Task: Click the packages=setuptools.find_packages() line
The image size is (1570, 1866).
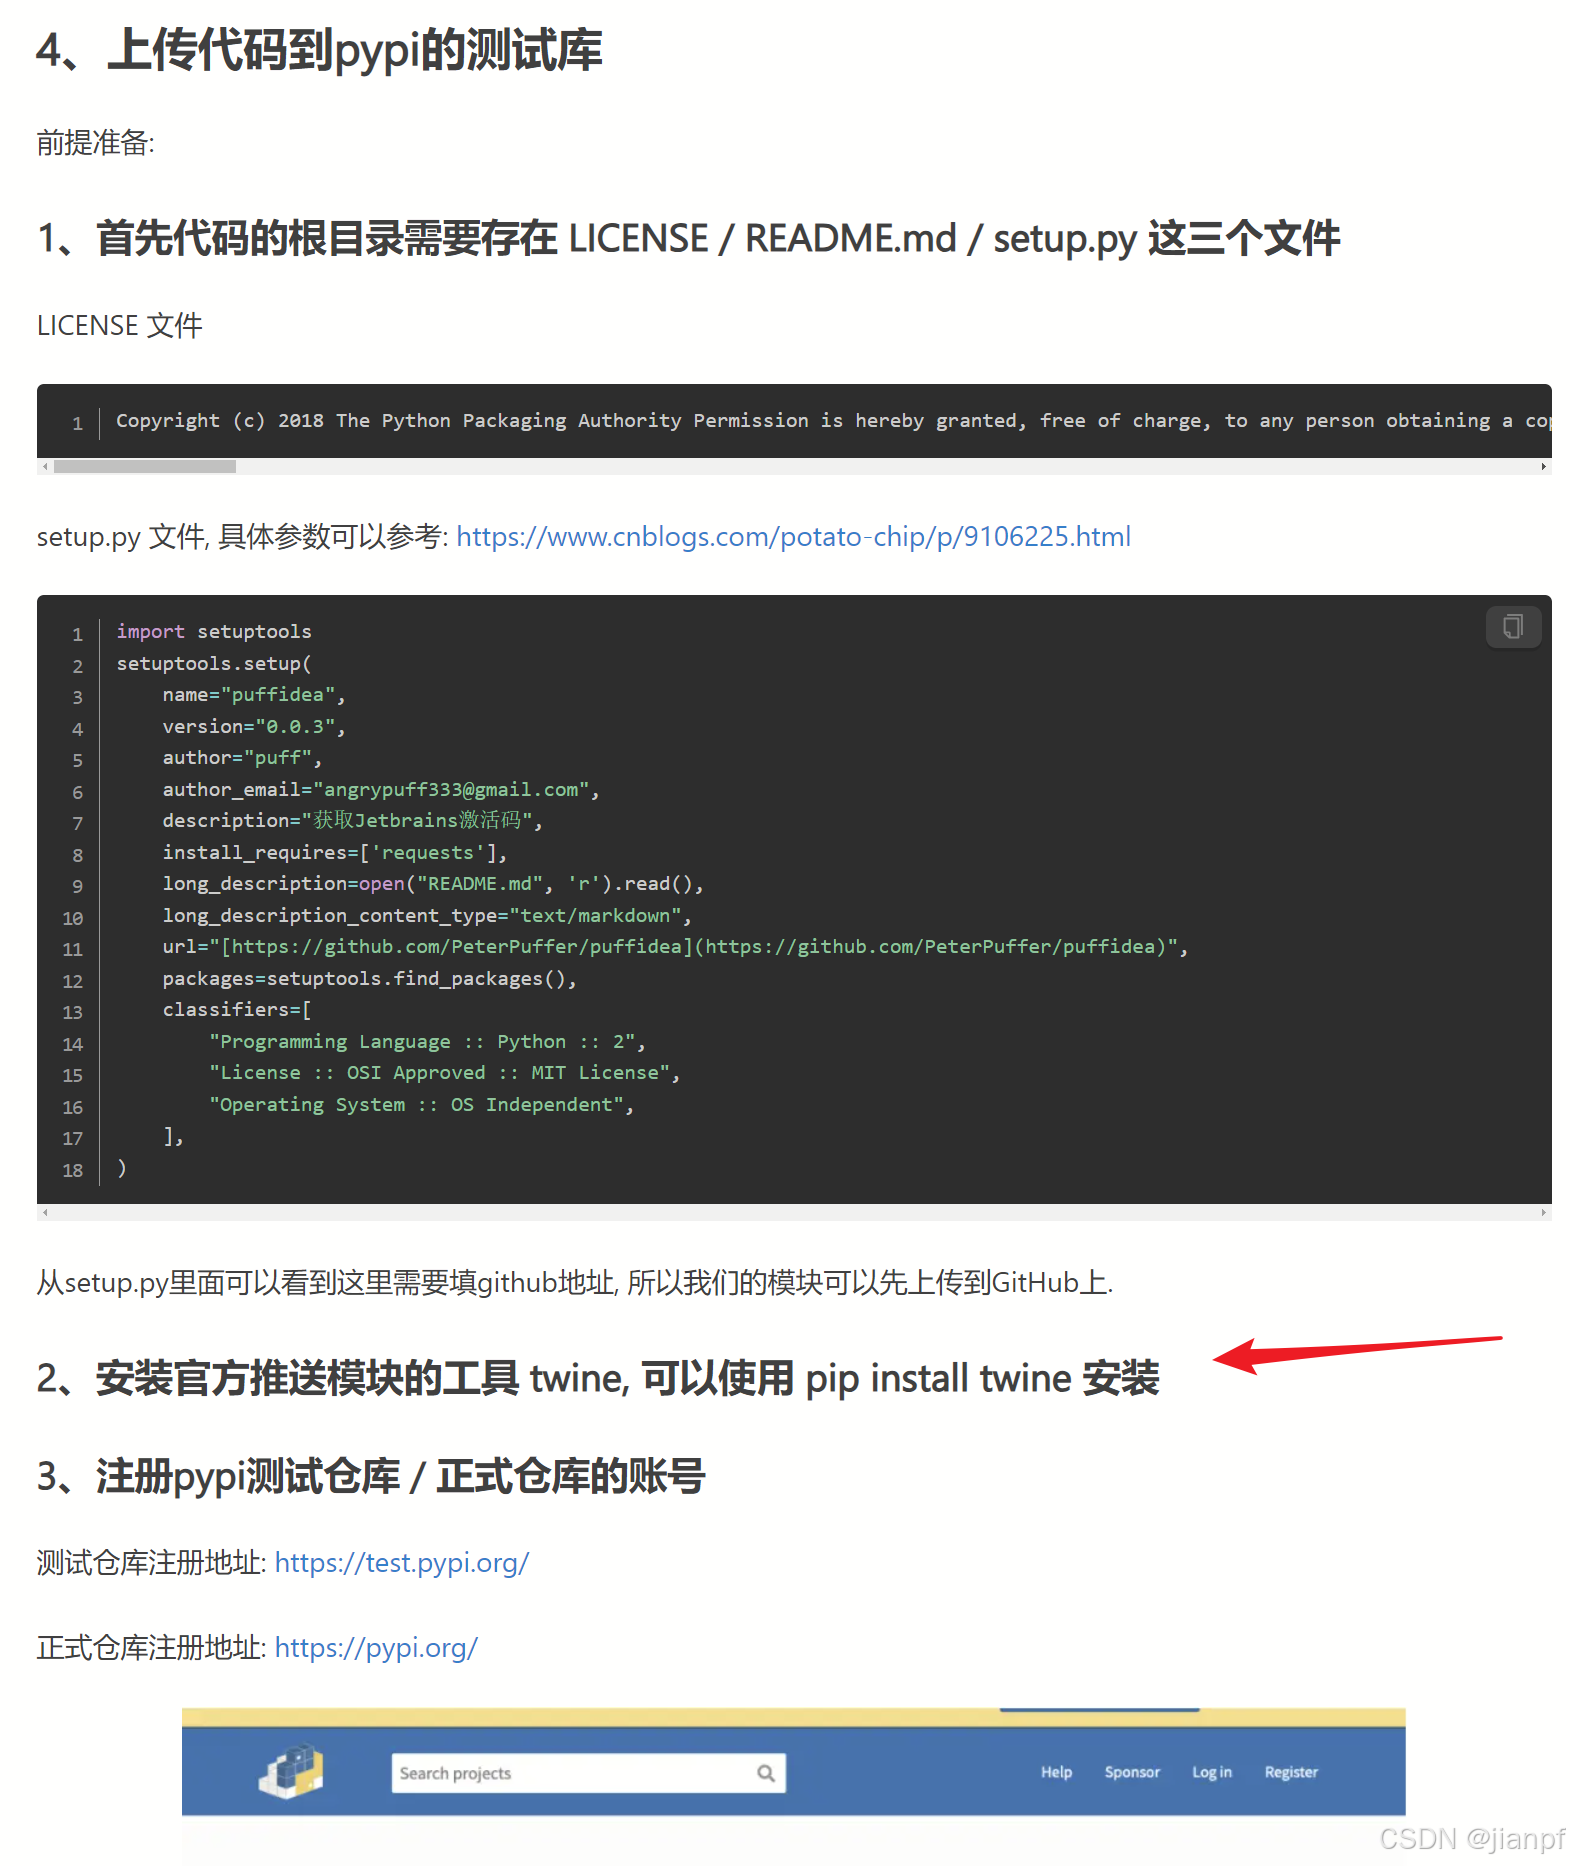Action: [x=370, y=979]
